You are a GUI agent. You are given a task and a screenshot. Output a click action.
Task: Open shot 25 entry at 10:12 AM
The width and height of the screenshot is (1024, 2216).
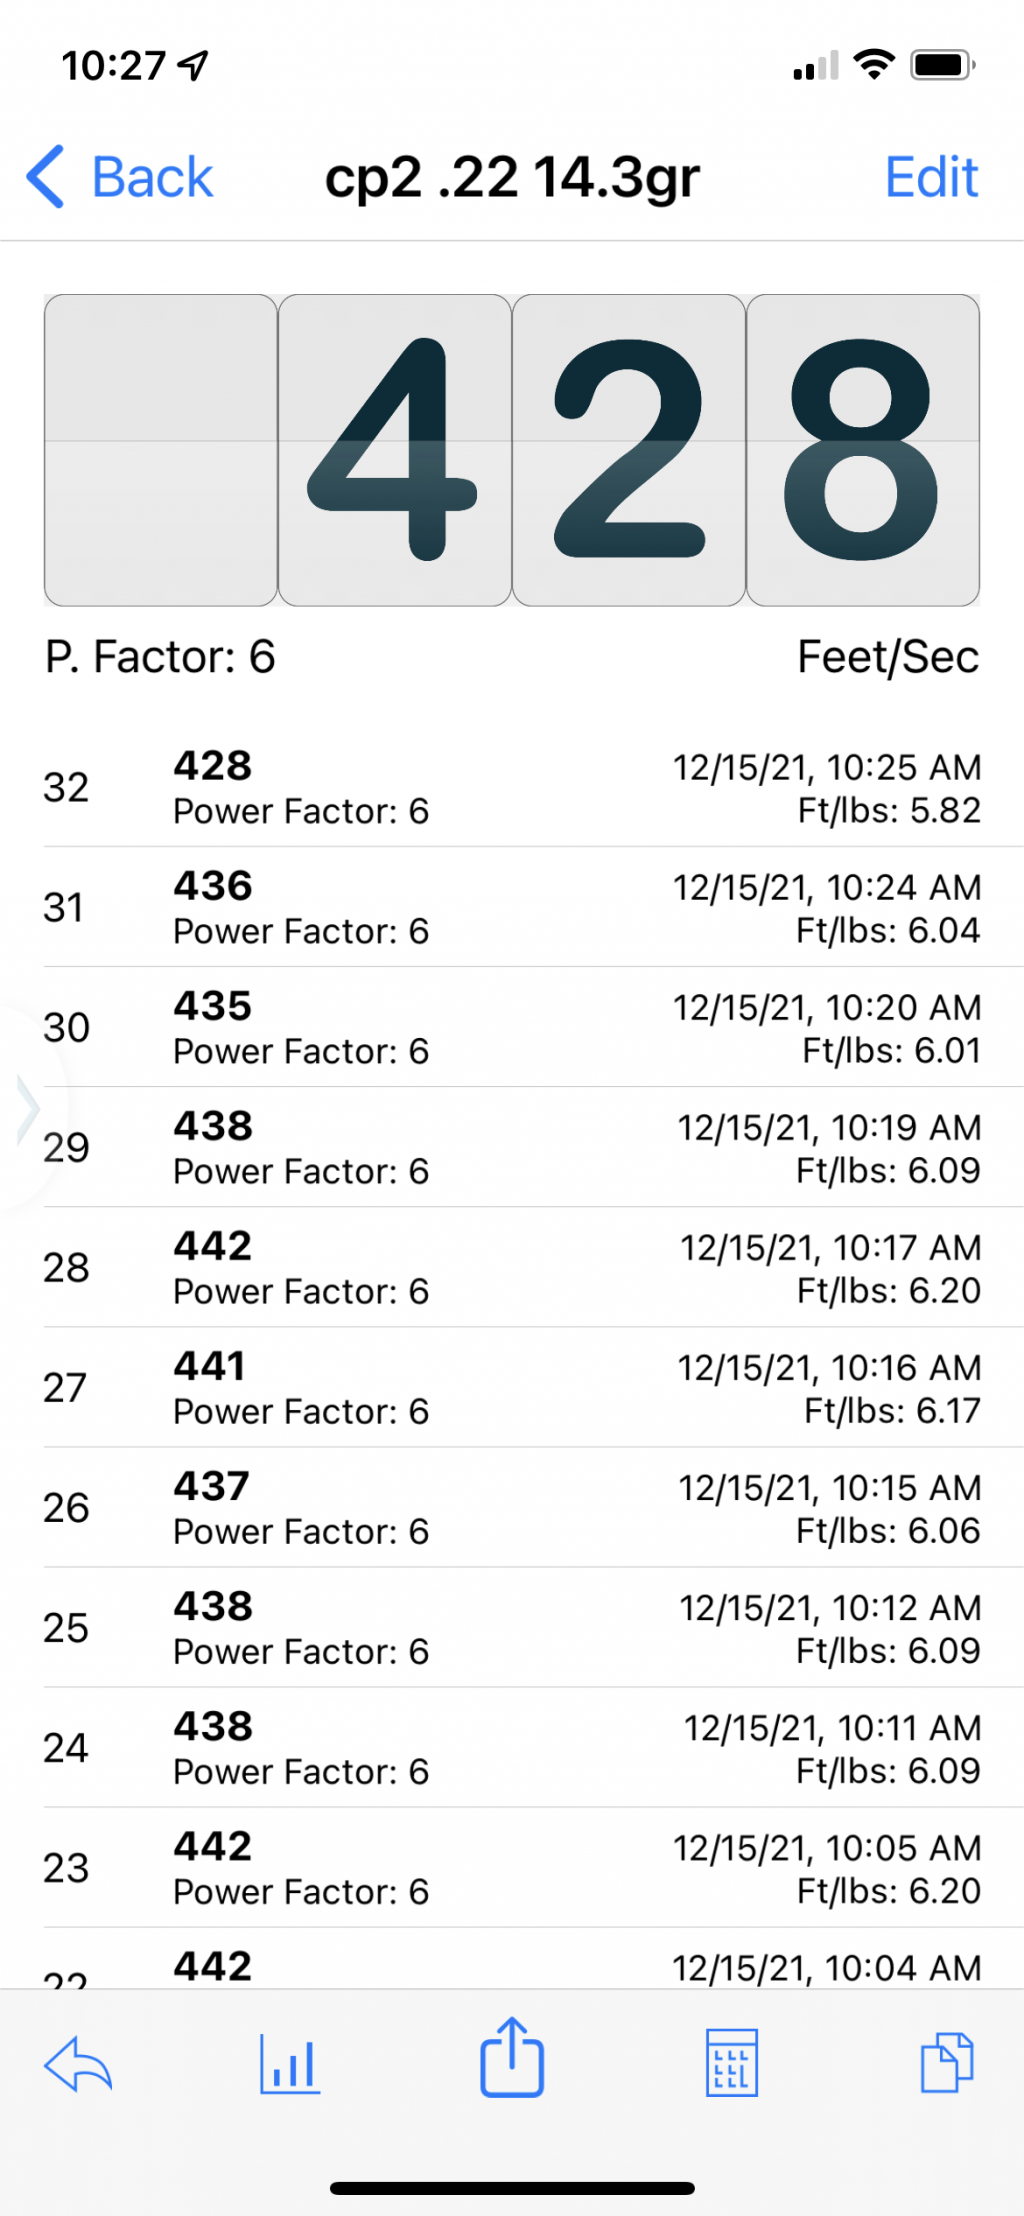coord(512,1627)
